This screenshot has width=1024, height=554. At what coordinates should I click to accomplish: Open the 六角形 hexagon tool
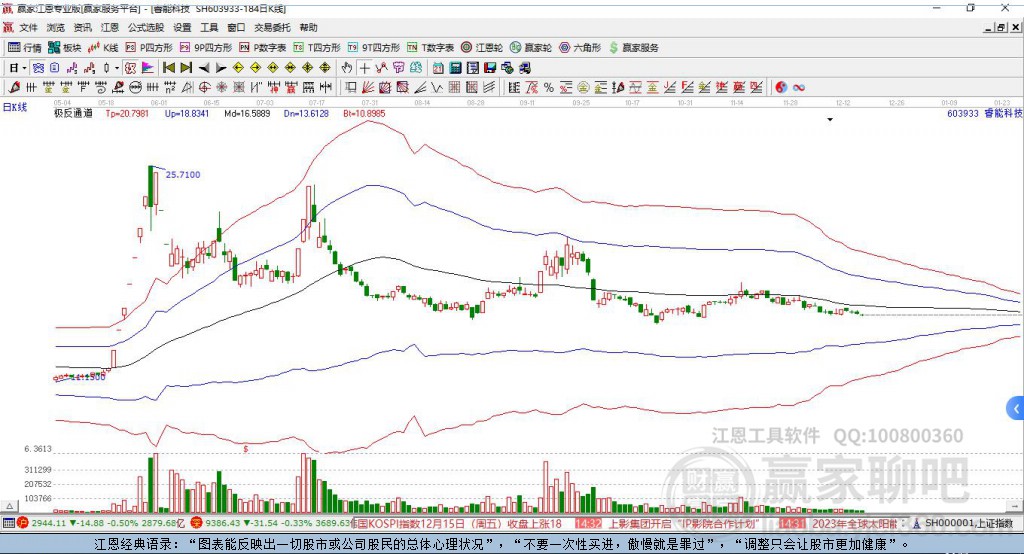coord(580,48)
